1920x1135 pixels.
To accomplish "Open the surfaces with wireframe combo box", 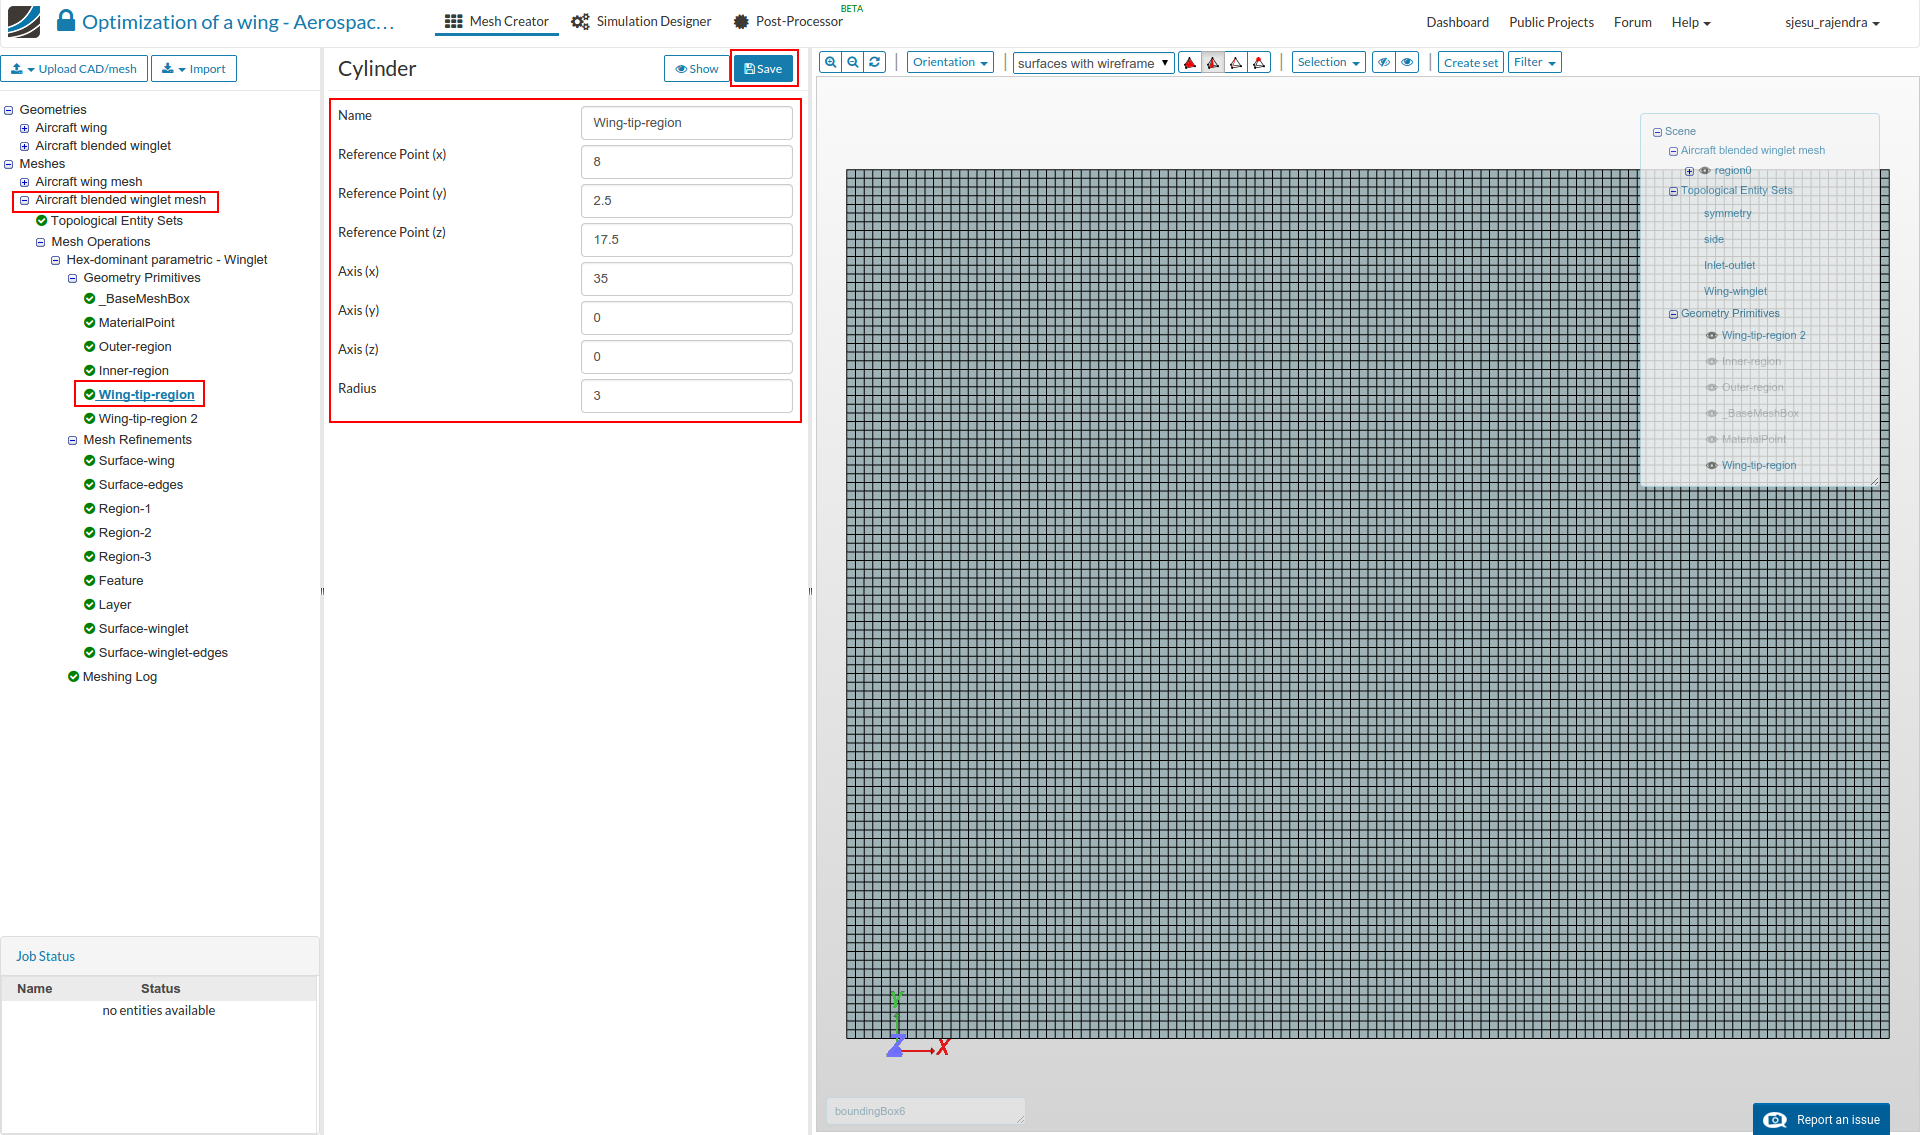I will pos(1092,63).
